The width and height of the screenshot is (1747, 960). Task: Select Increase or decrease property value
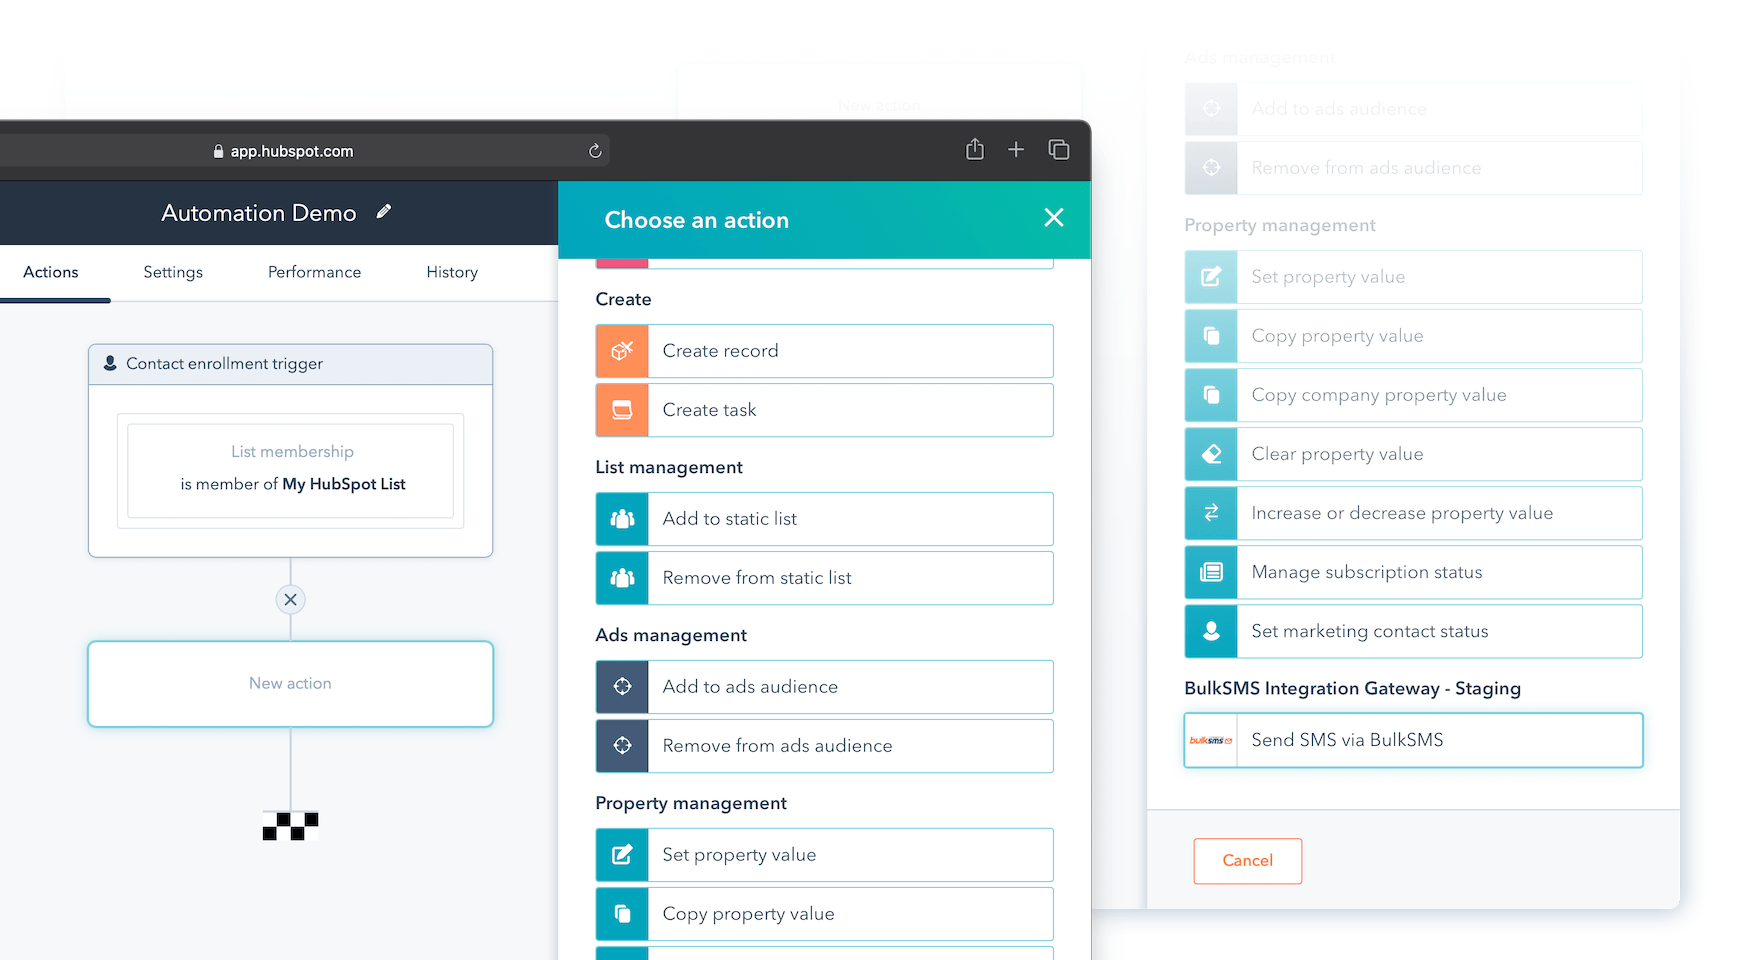(1413, 513)
